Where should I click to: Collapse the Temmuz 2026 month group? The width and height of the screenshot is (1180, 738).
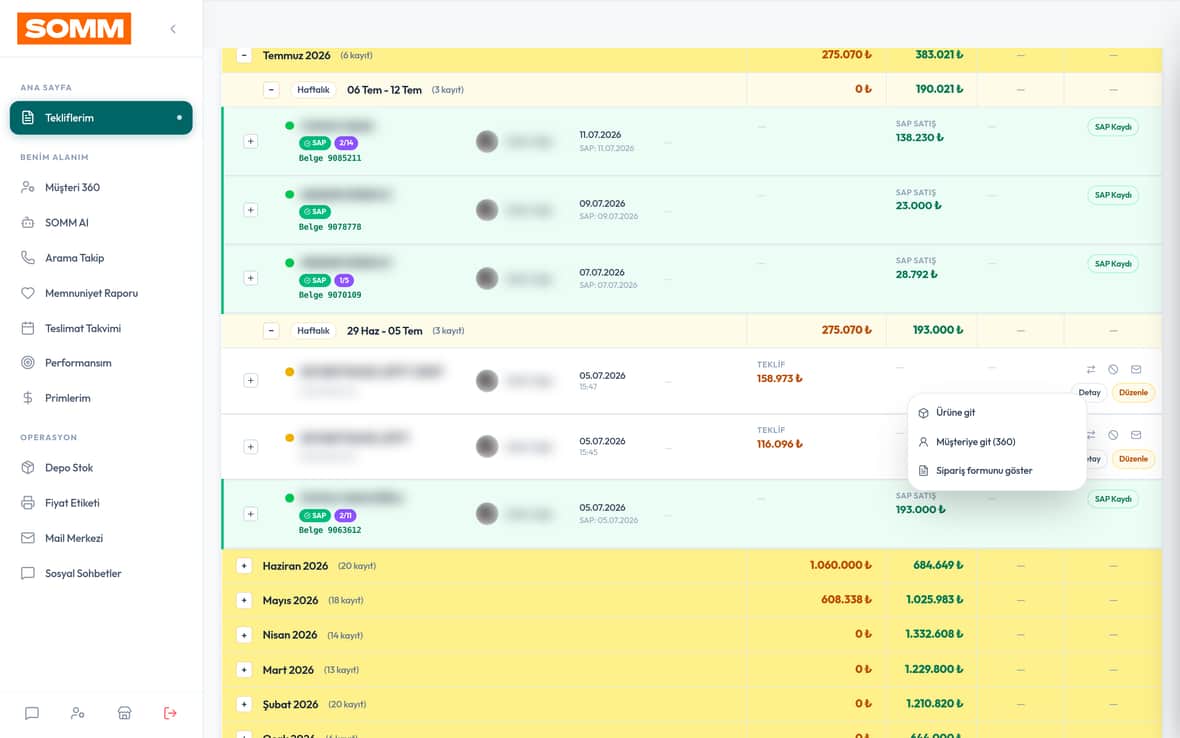[x=244, y=56]
